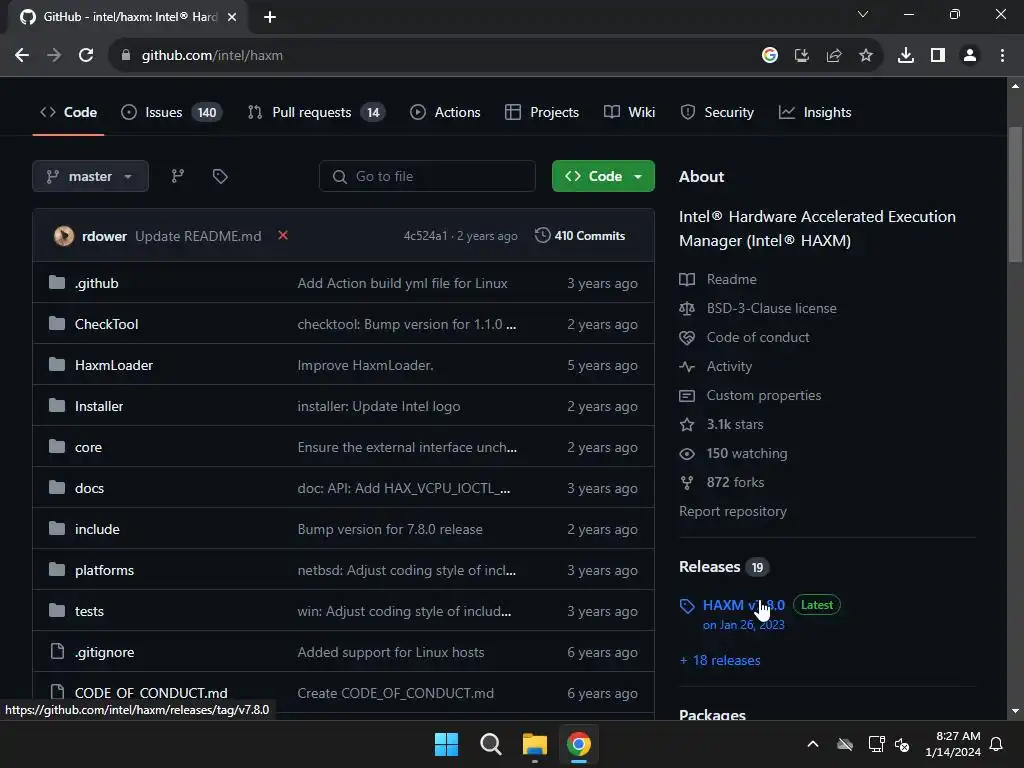Check the failed status X icon
Viewport: 1024px width, 768px height.
(x=283, y=235)
